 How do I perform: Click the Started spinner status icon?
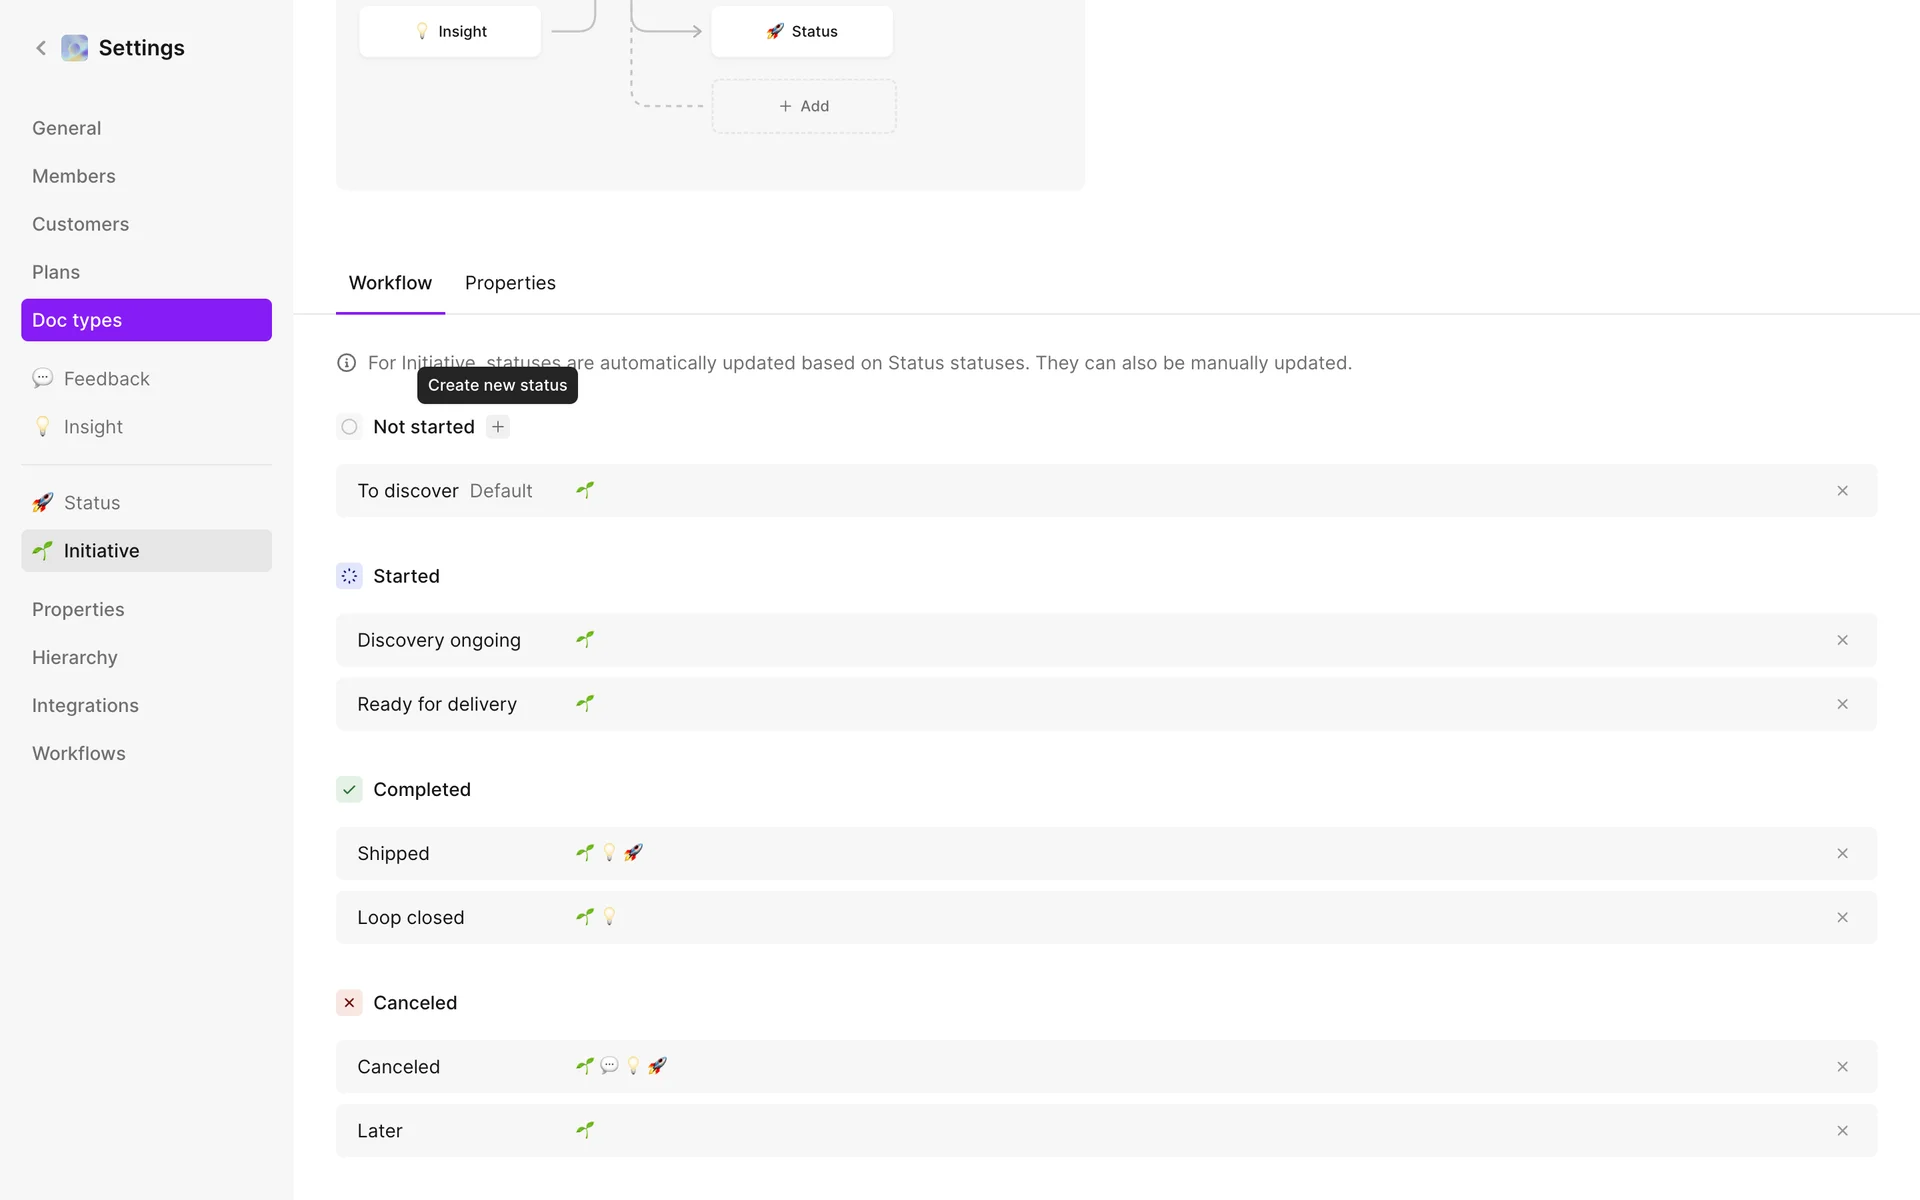(x=349, y=576)
